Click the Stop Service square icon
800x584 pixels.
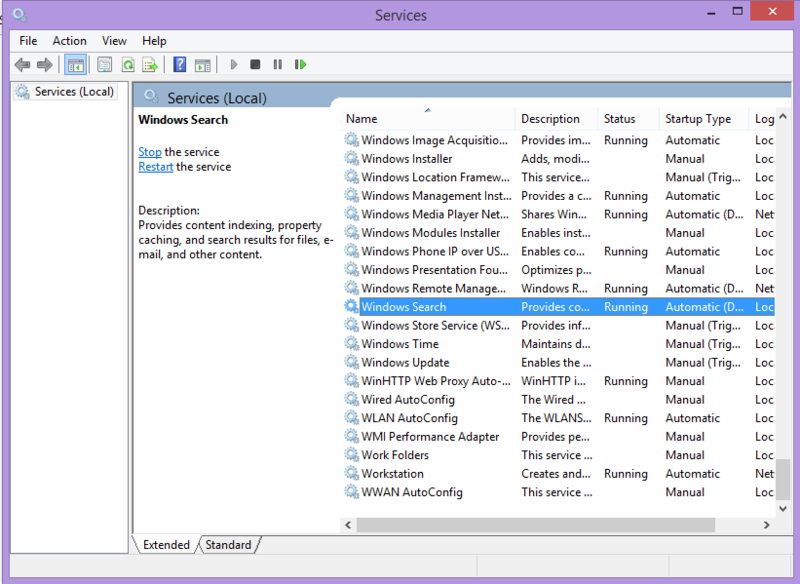255,65
